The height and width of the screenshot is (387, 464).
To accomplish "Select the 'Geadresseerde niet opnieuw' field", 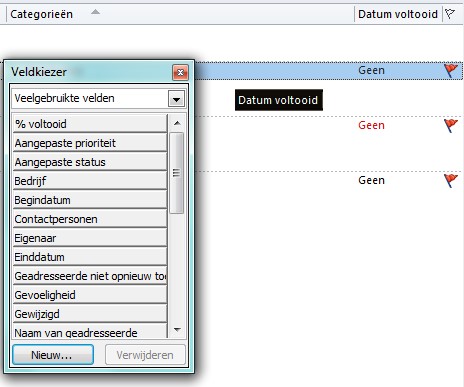I will click(90, 276).
